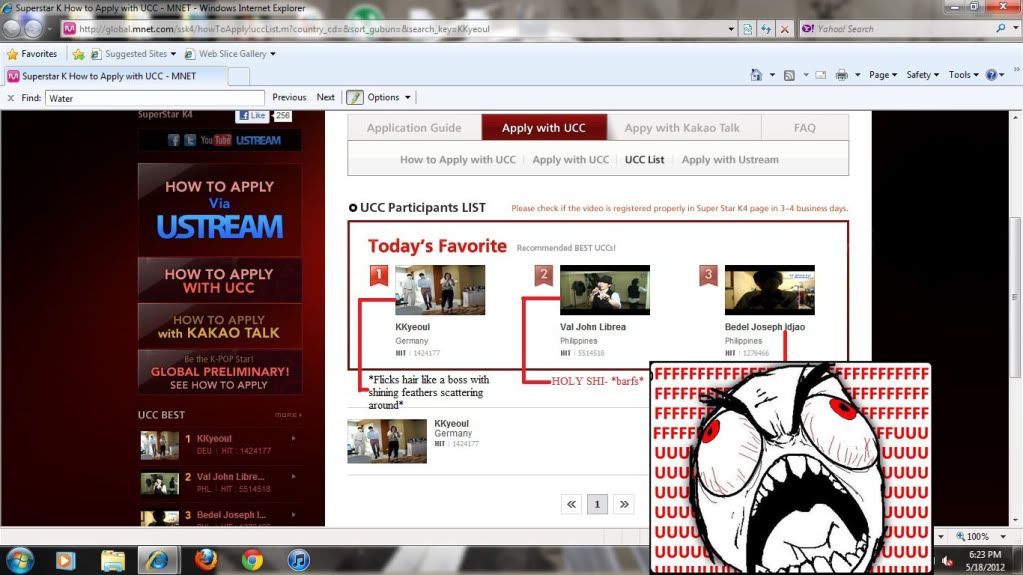Screen dimensions: 1023x575
Task: Expand the Safety dropdown menu
Action: tap(922, 75)
